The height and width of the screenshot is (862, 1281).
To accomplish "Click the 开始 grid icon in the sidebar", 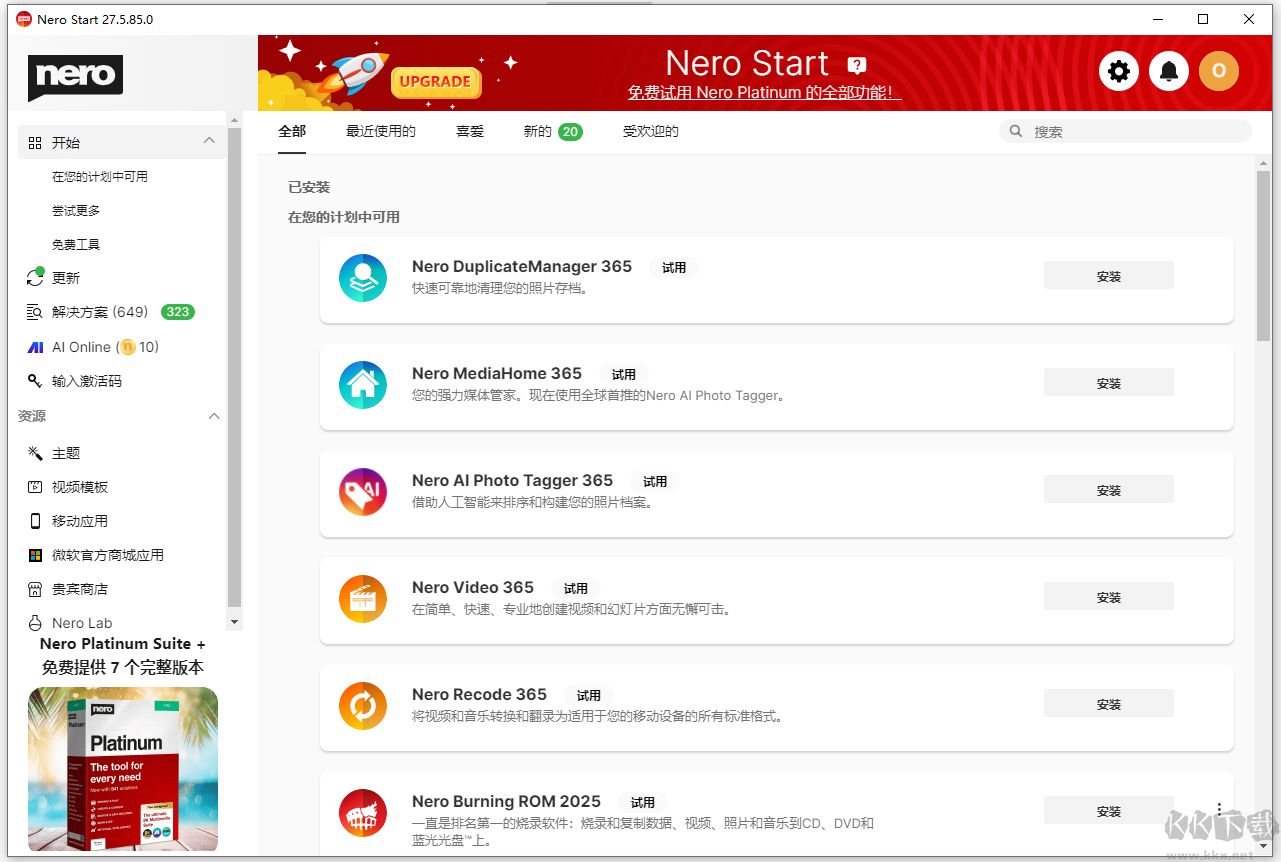I will coord(35,143).
